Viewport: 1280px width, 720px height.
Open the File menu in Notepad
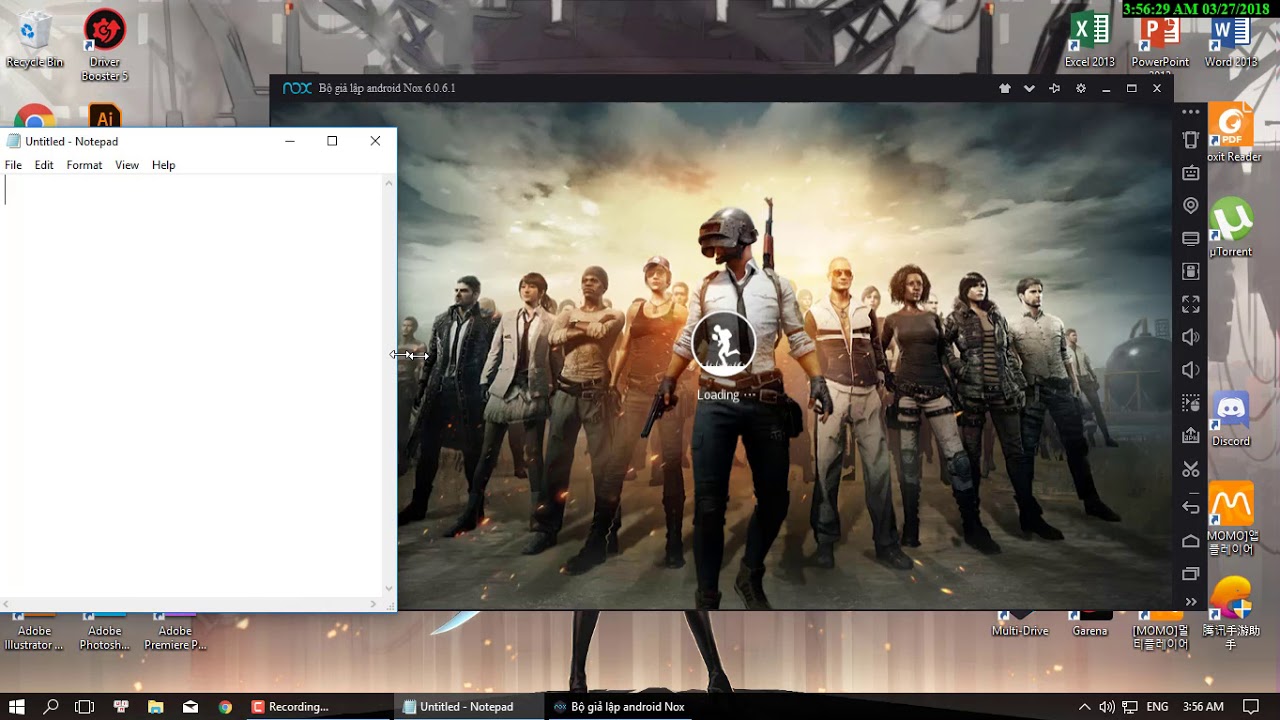(13, 165)
